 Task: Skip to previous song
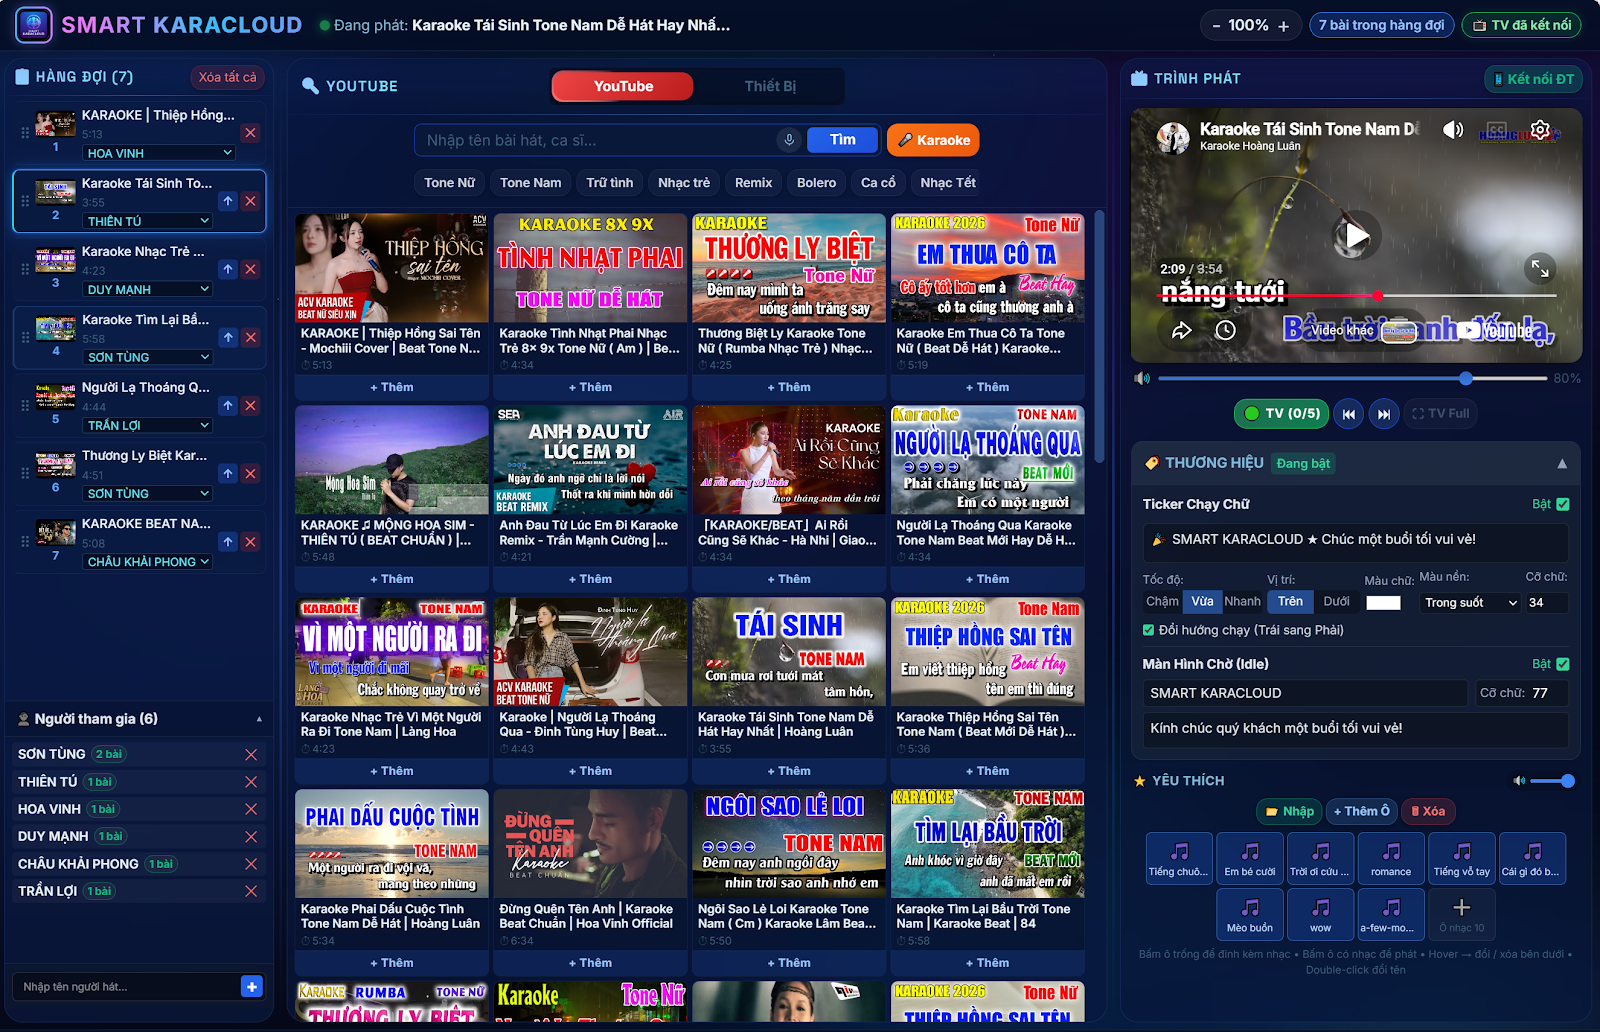point(1349,414)
